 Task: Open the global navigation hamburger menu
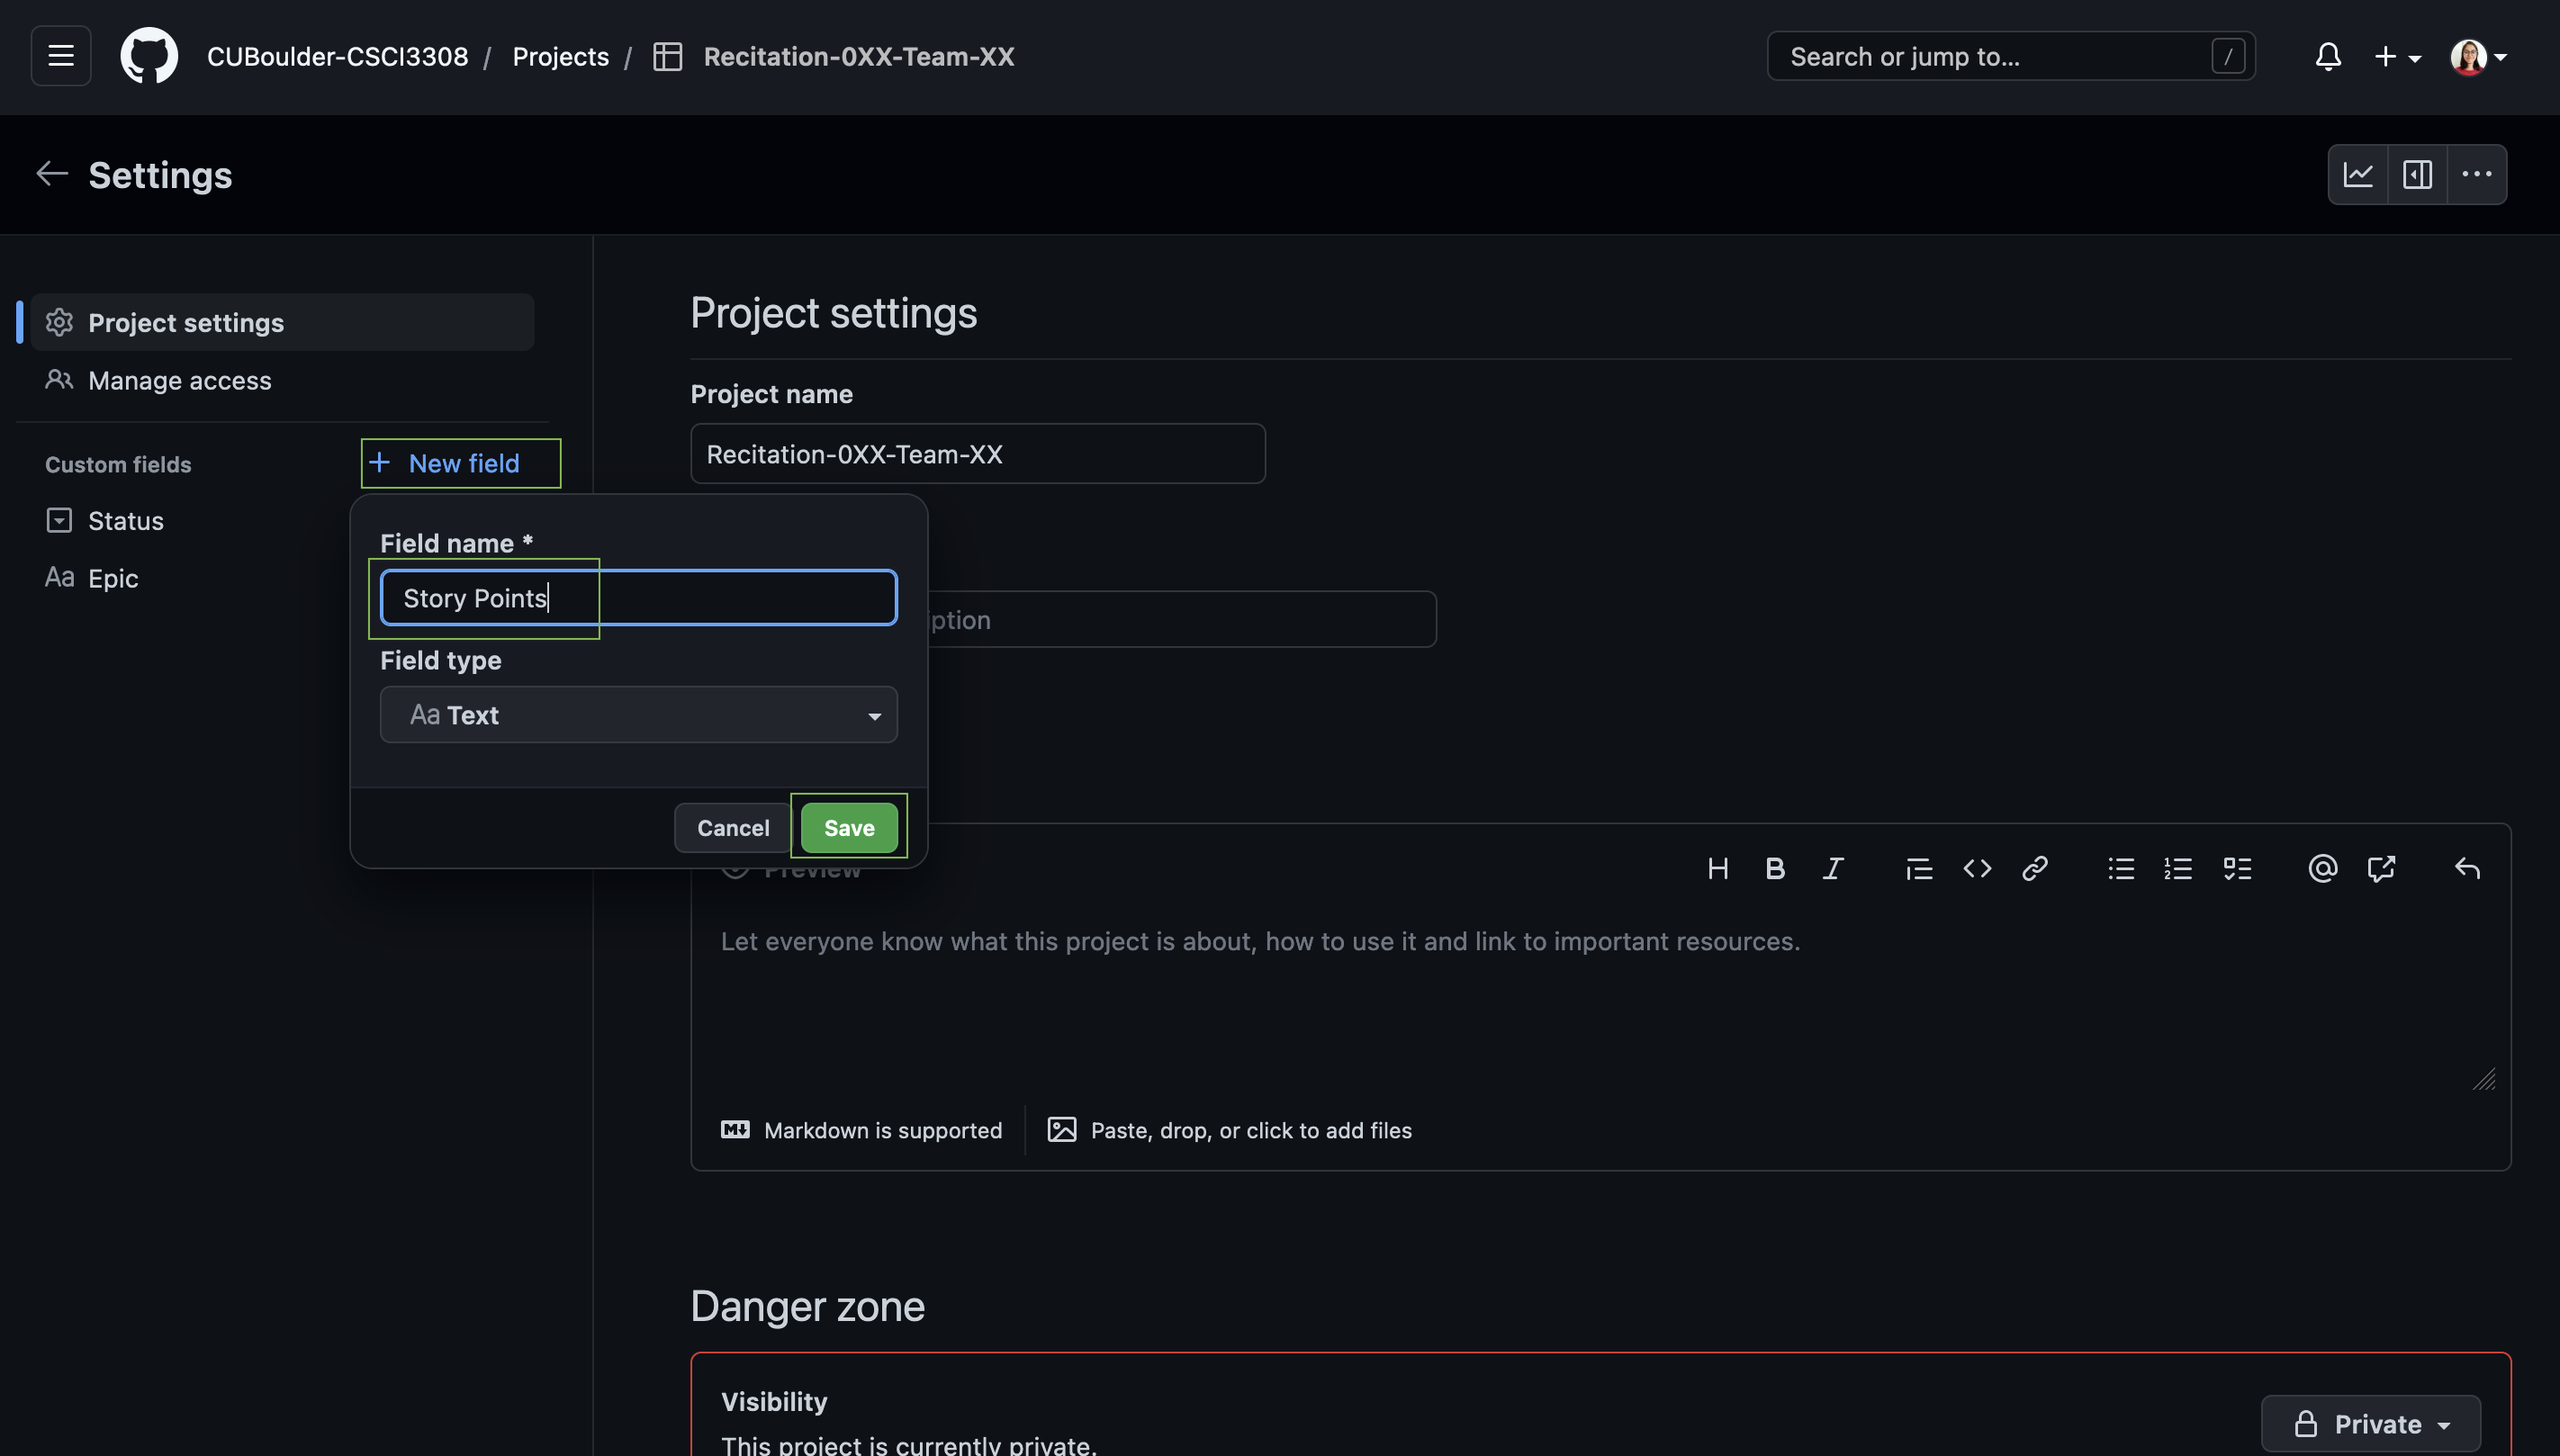coord(61,56)
